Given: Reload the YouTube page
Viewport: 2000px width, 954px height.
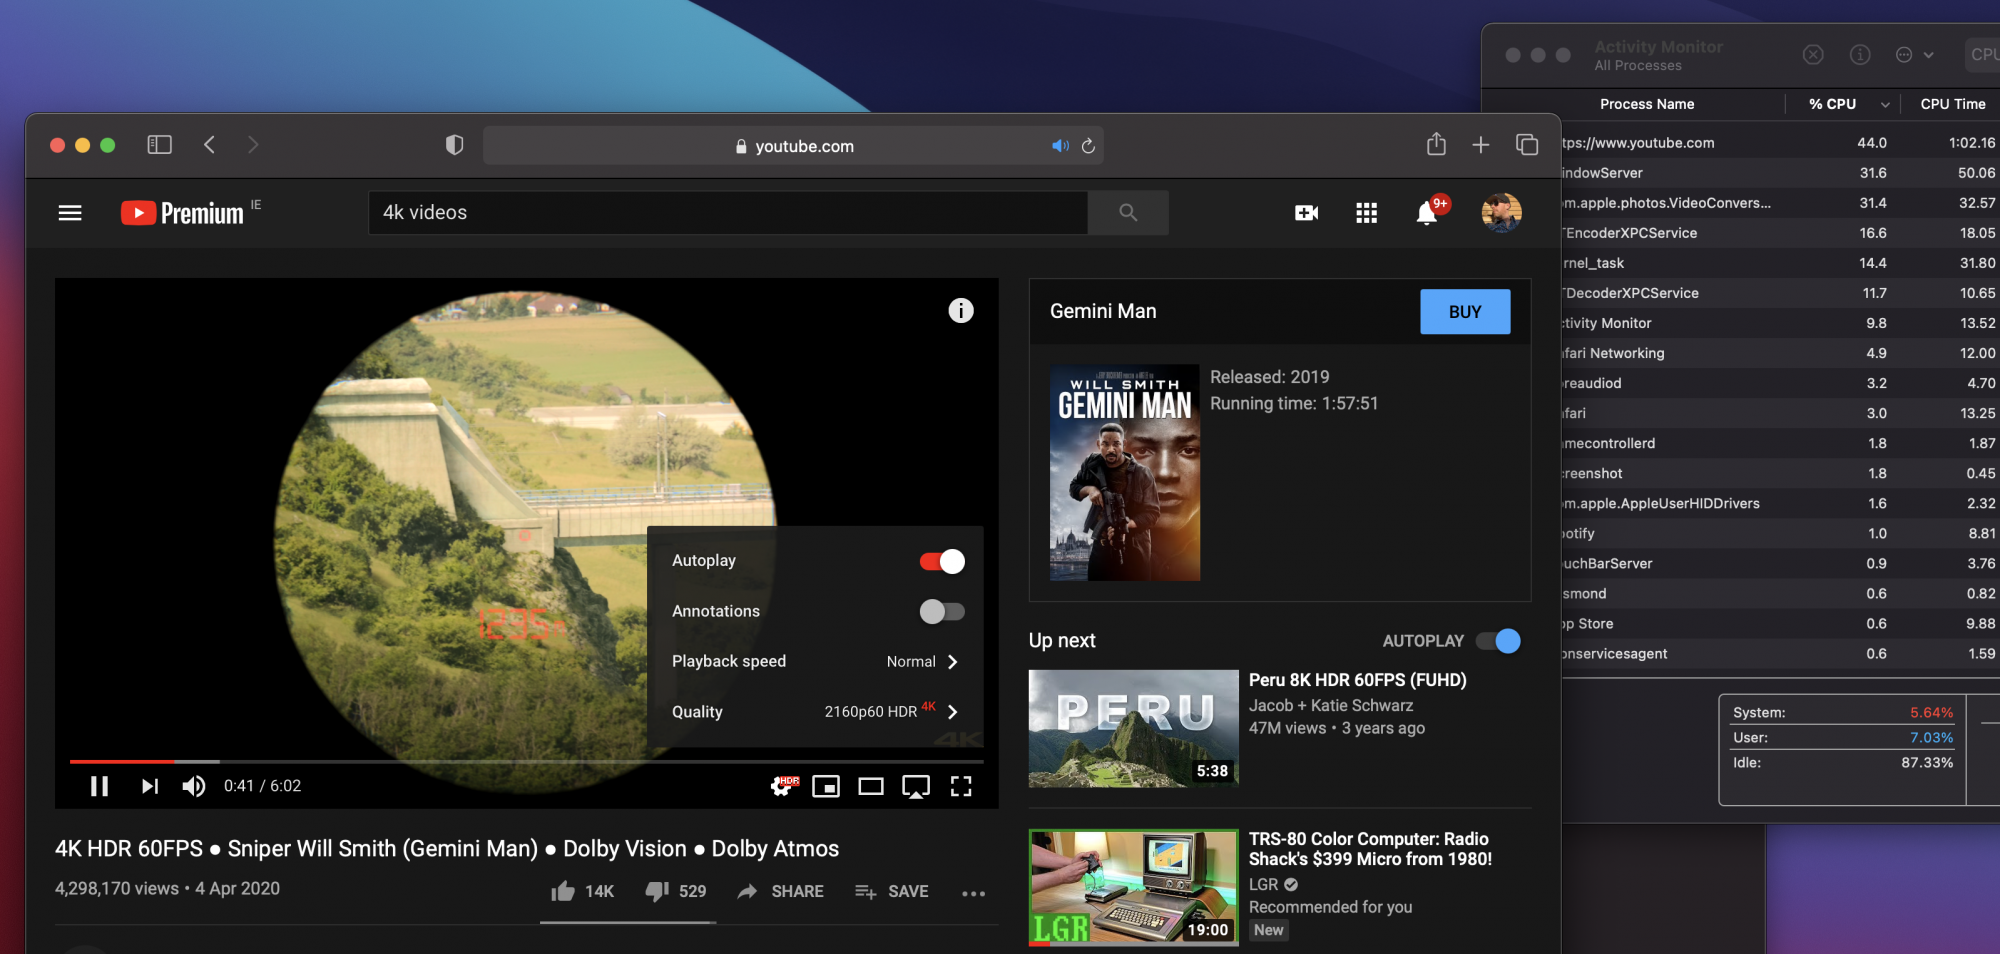Looking at the screenshot, I should (1088, 146).
